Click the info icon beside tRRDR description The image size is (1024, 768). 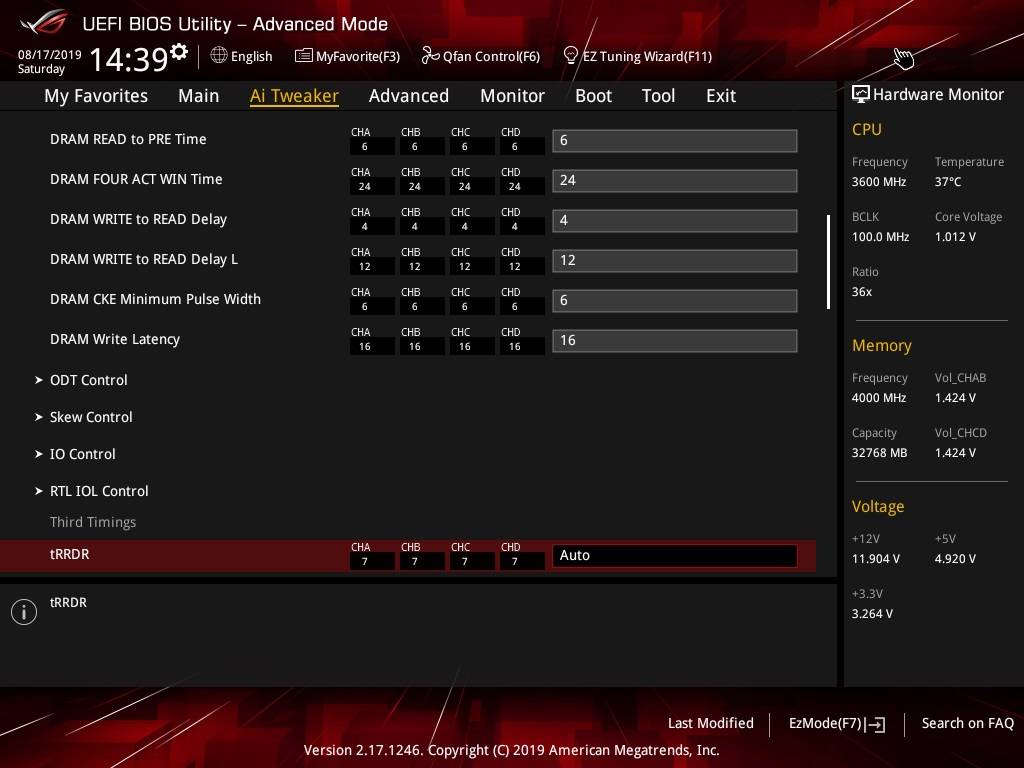coord(24,612)
